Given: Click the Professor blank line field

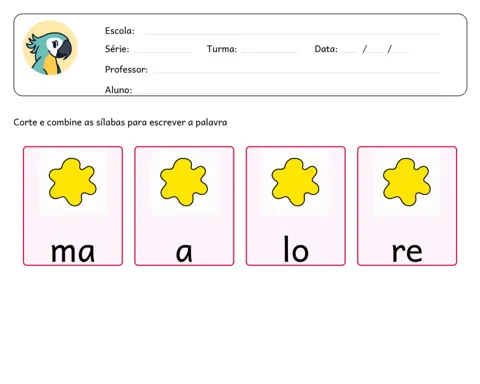Looking at the screenshot, I should [296, 72].
